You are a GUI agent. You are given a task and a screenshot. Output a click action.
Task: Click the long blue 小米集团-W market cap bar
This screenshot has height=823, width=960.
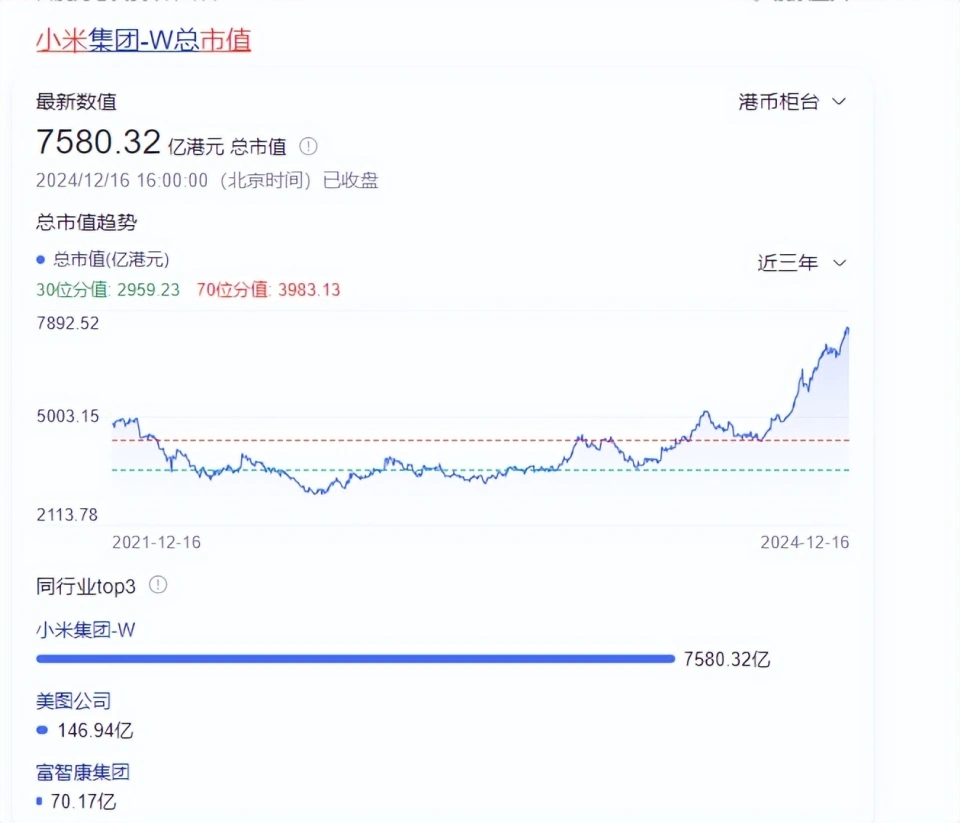(355, 658)
